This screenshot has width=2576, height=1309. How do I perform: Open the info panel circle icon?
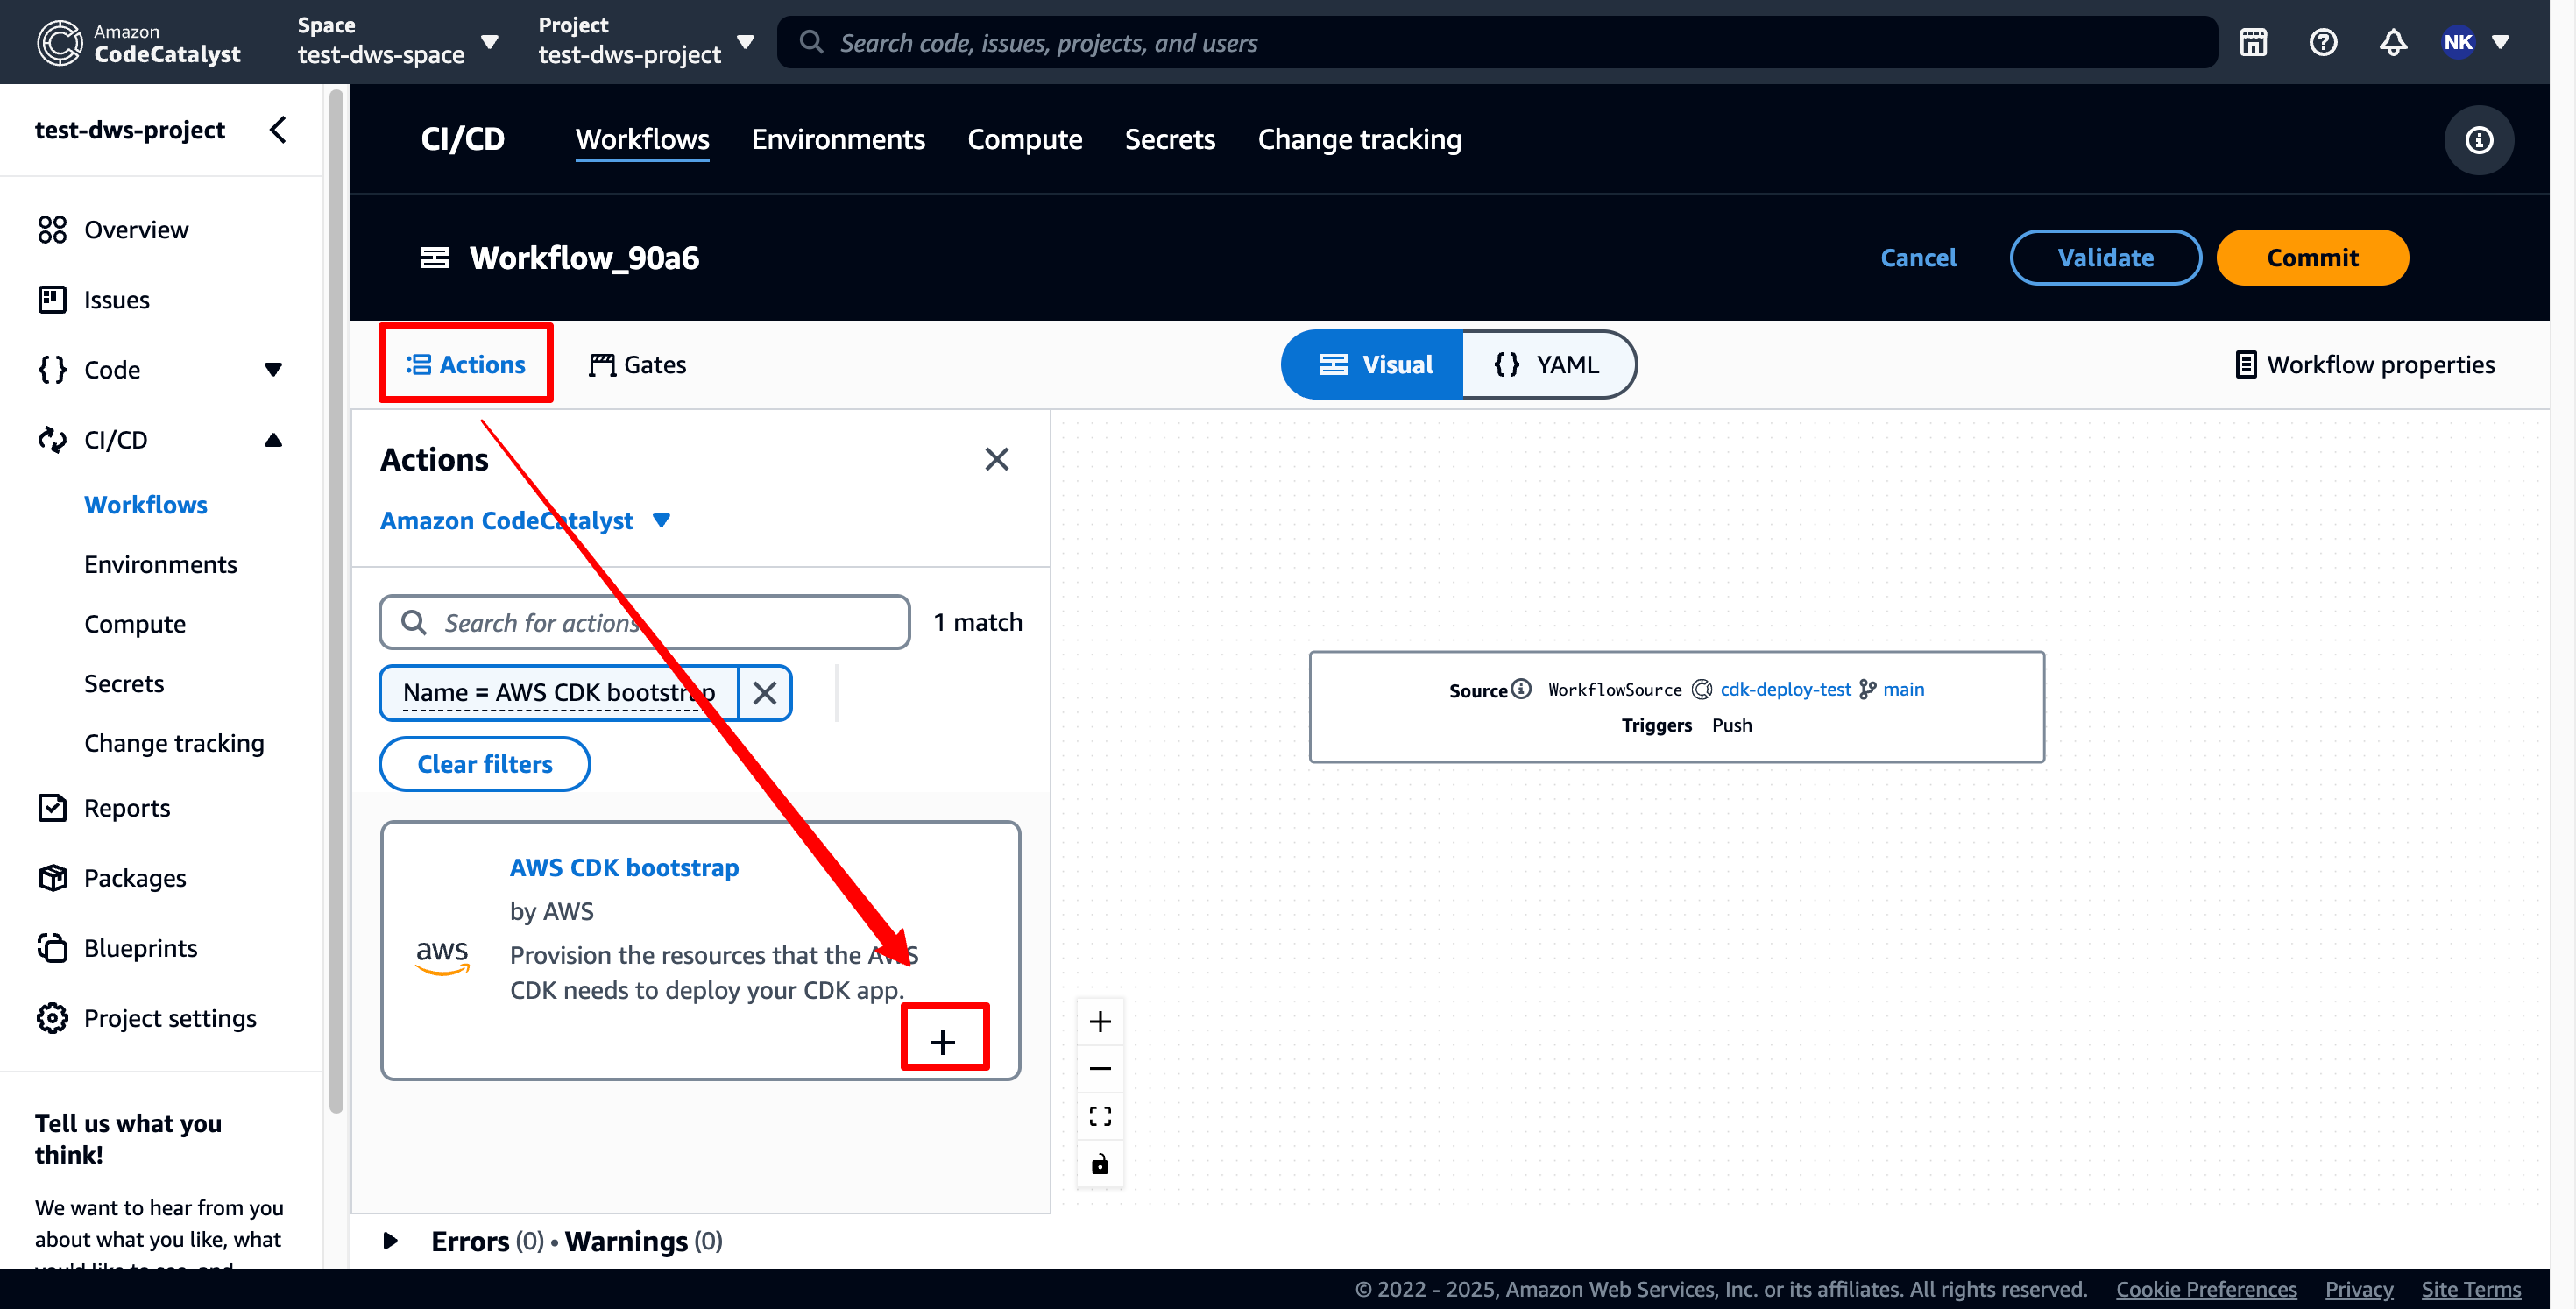coord(2478,139)
